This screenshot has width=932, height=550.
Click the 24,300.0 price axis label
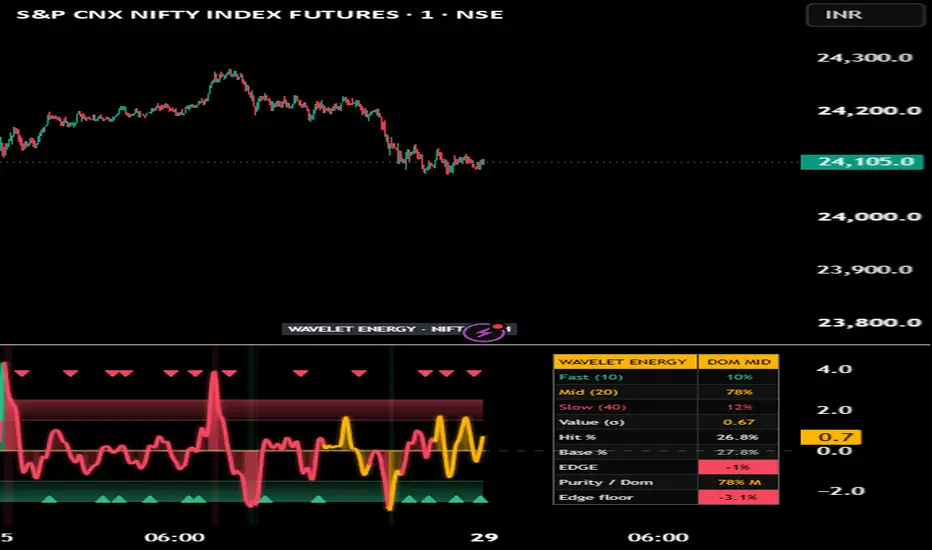pyautogui.click(x=864, y=58)
